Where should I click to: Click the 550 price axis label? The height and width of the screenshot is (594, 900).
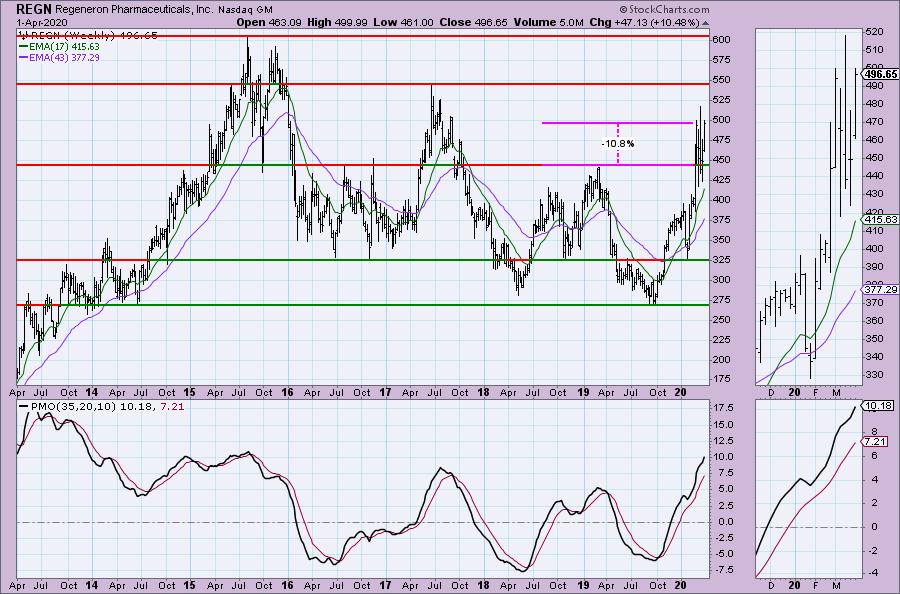click(722, 80)
